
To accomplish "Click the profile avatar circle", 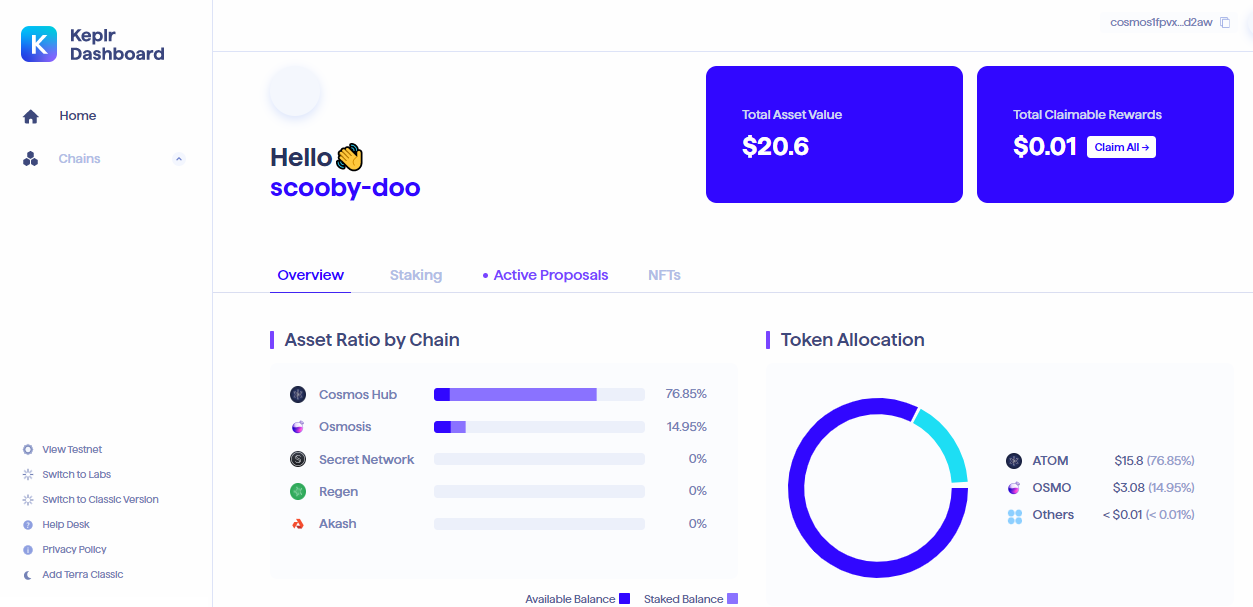I will pyautogui.click(x=295, y=91).
